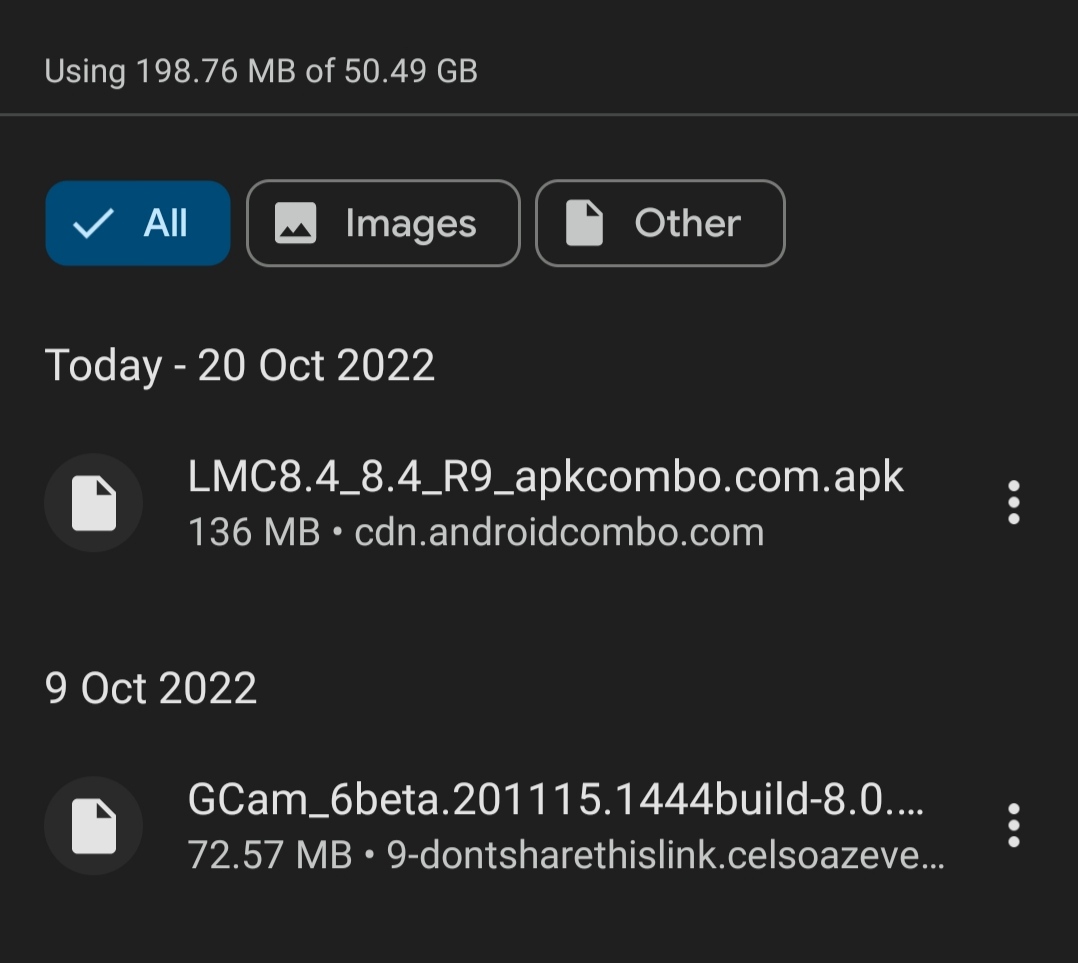Click the checkmark icon in All chip
The image size is (1078, 963).
(93, 223)
